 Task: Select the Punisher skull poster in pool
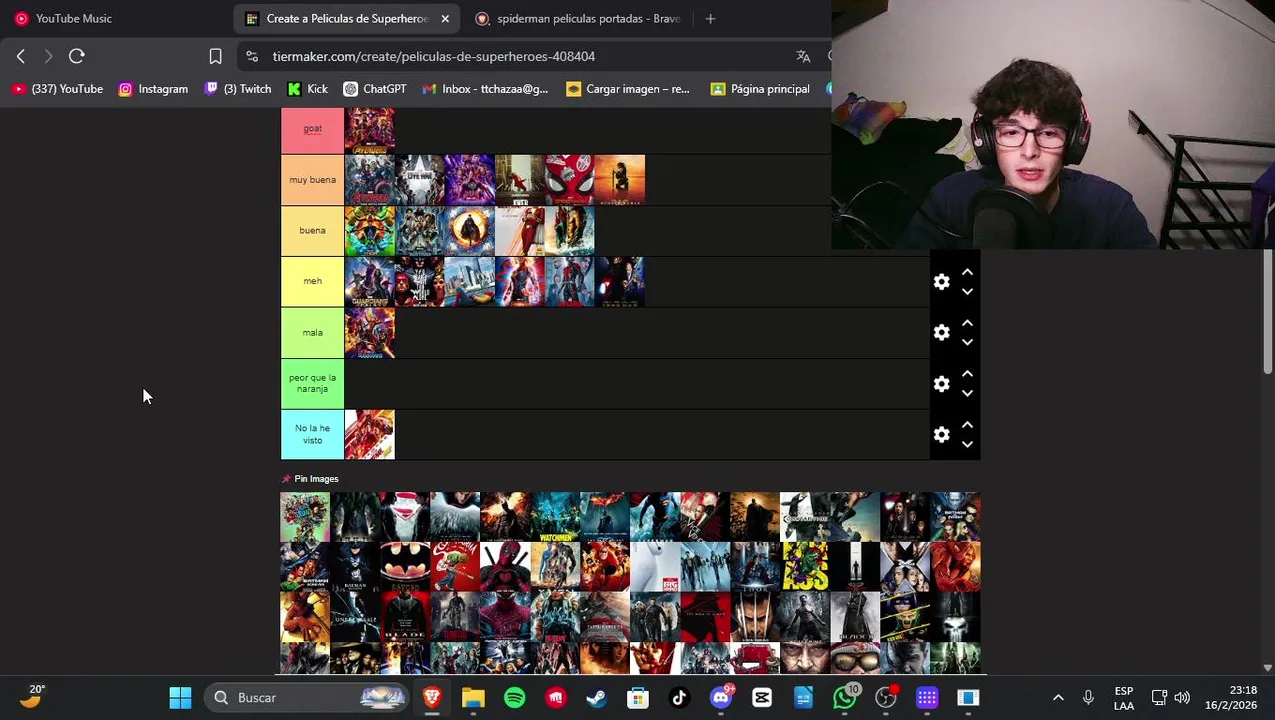pyautogui.click(x=955, y=617)
